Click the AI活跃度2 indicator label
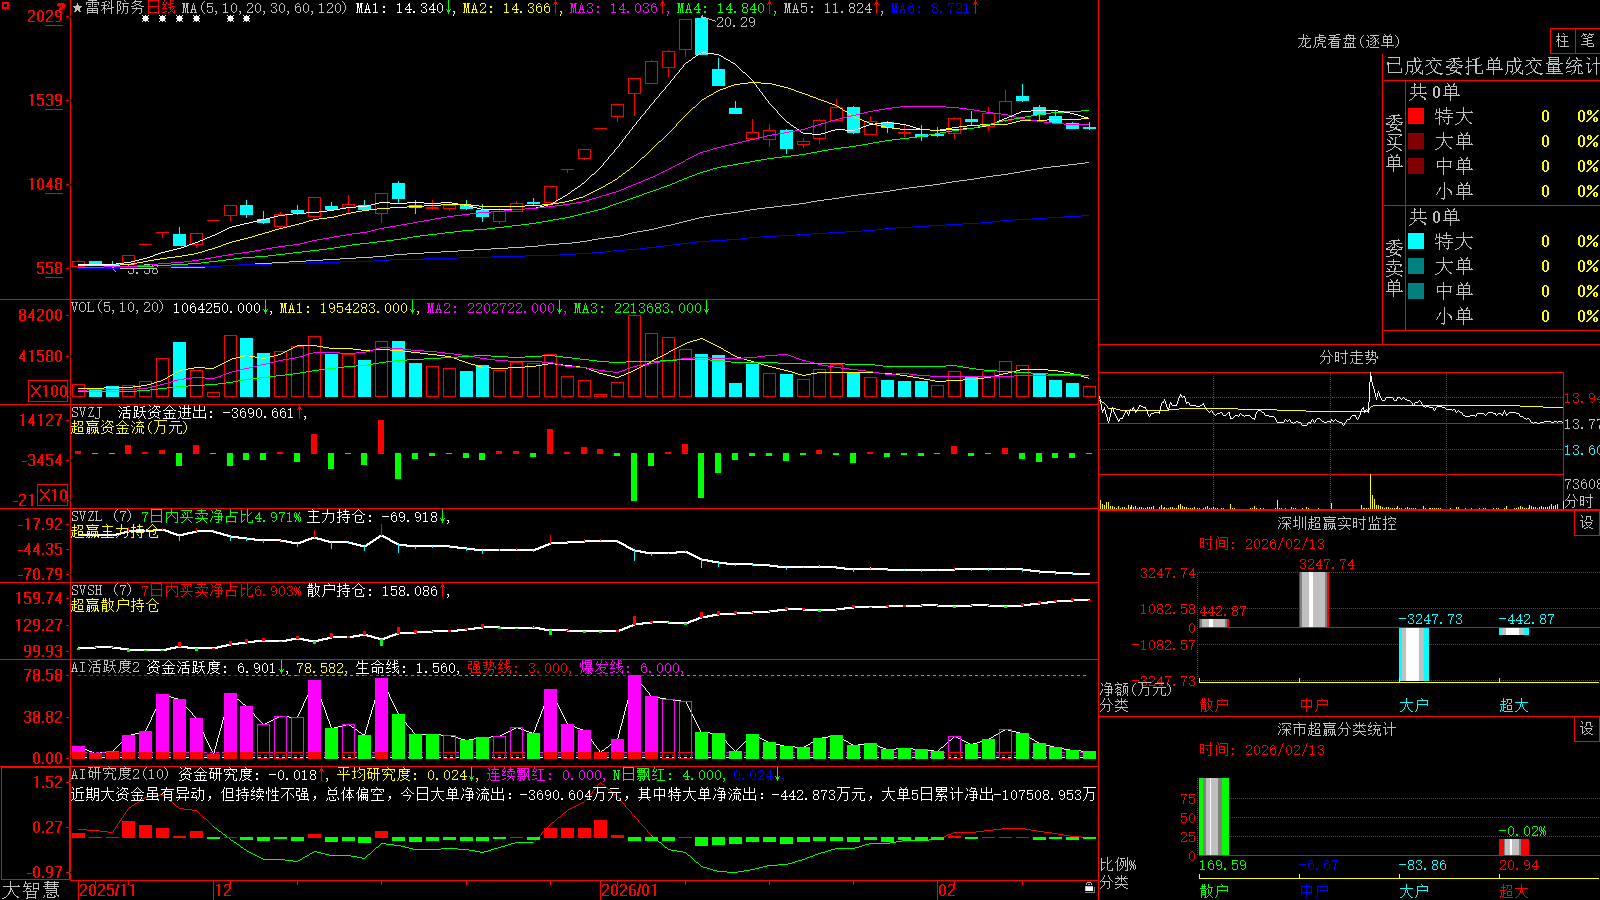 [x=105, y=667]
